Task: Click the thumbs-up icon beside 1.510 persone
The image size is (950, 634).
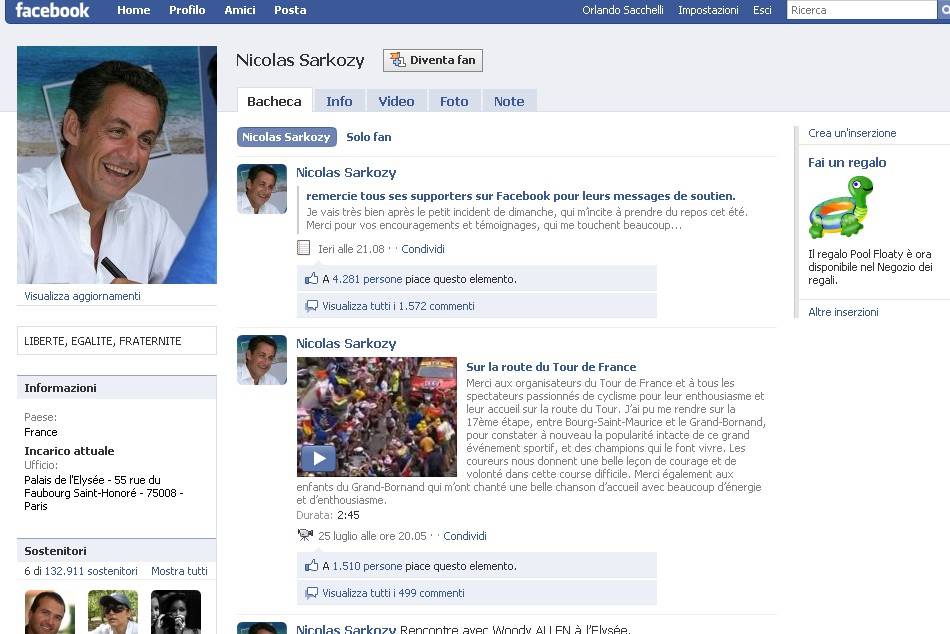Action: [311, 566]
